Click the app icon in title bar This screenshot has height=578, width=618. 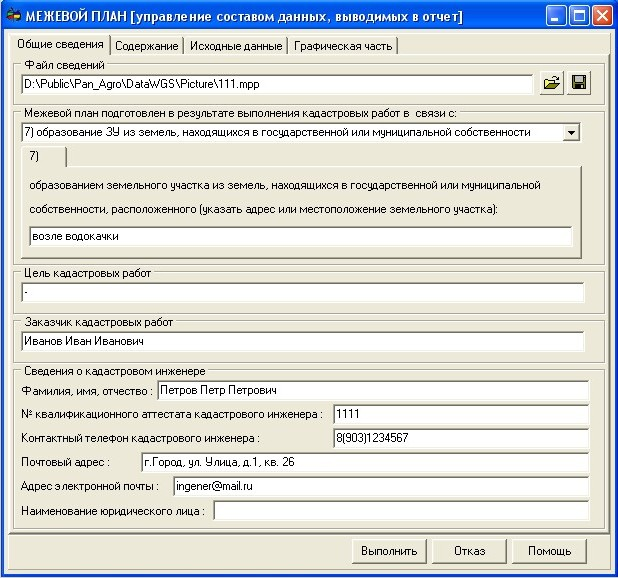(15, 16)
